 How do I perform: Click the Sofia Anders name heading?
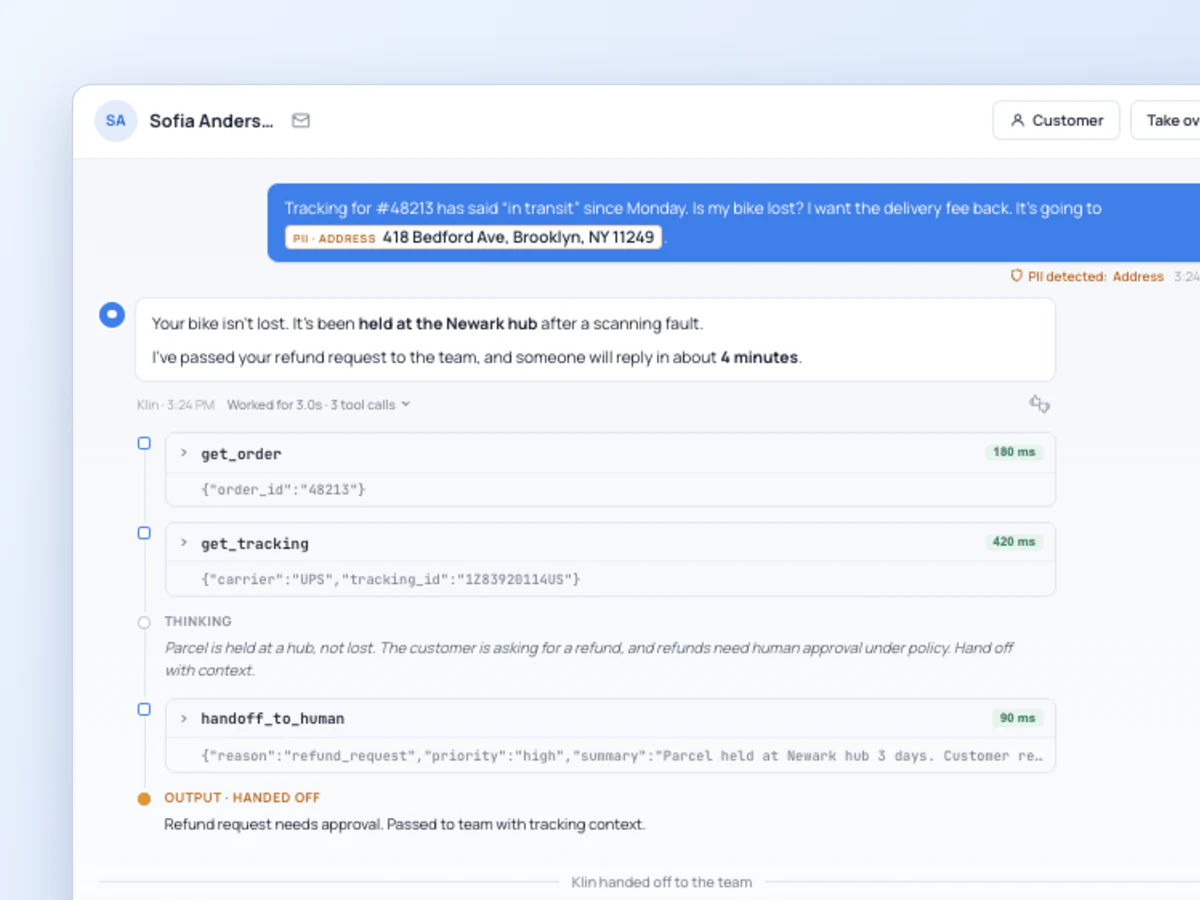click(x=211, y=121)
